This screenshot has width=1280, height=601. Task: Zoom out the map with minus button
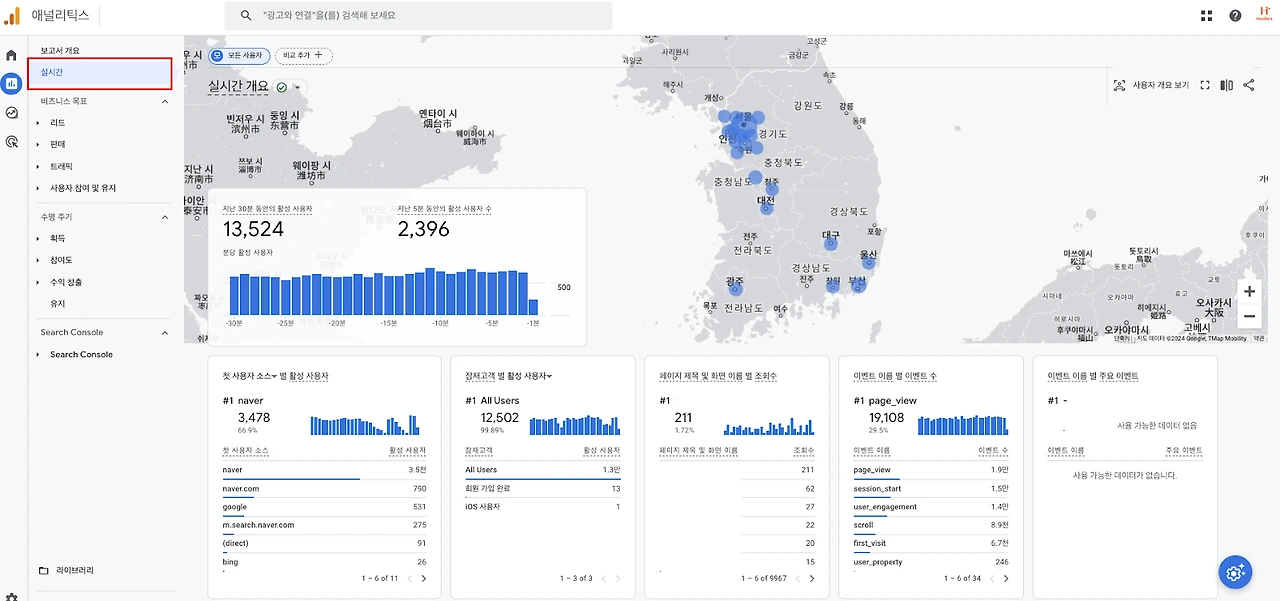click(1249, 317)
